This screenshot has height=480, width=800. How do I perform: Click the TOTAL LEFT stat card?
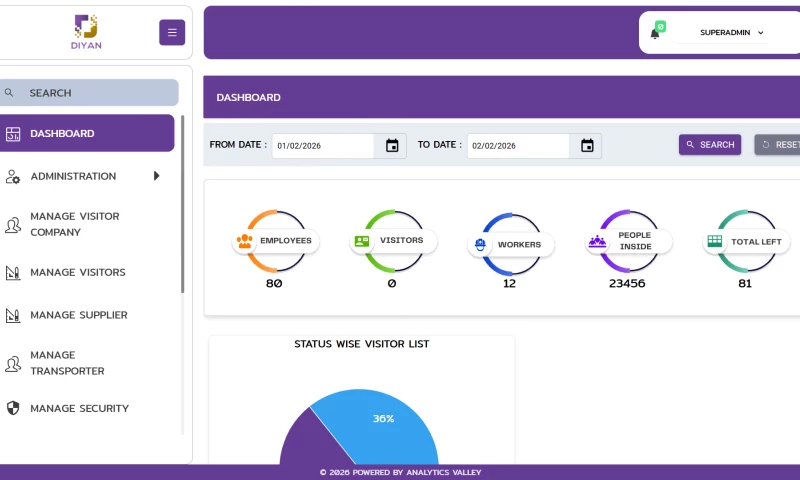point(747,241)
